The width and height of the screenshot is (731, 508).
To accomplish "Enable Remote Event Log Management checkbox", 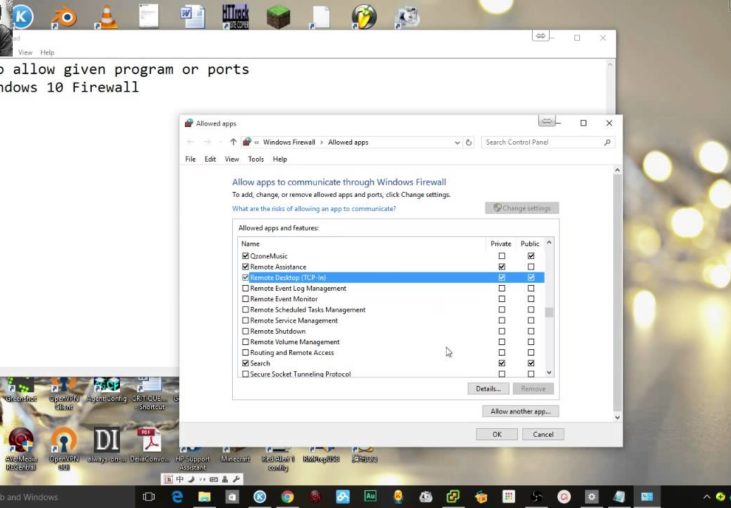I will [x=245, y=288].
